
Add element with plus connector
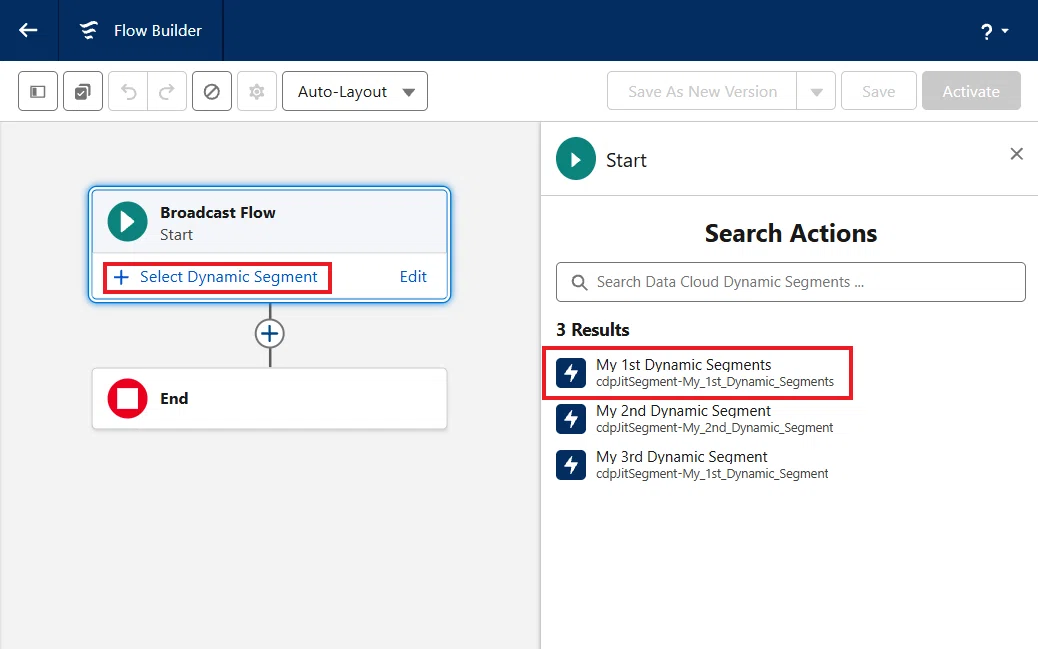point(269,334)
